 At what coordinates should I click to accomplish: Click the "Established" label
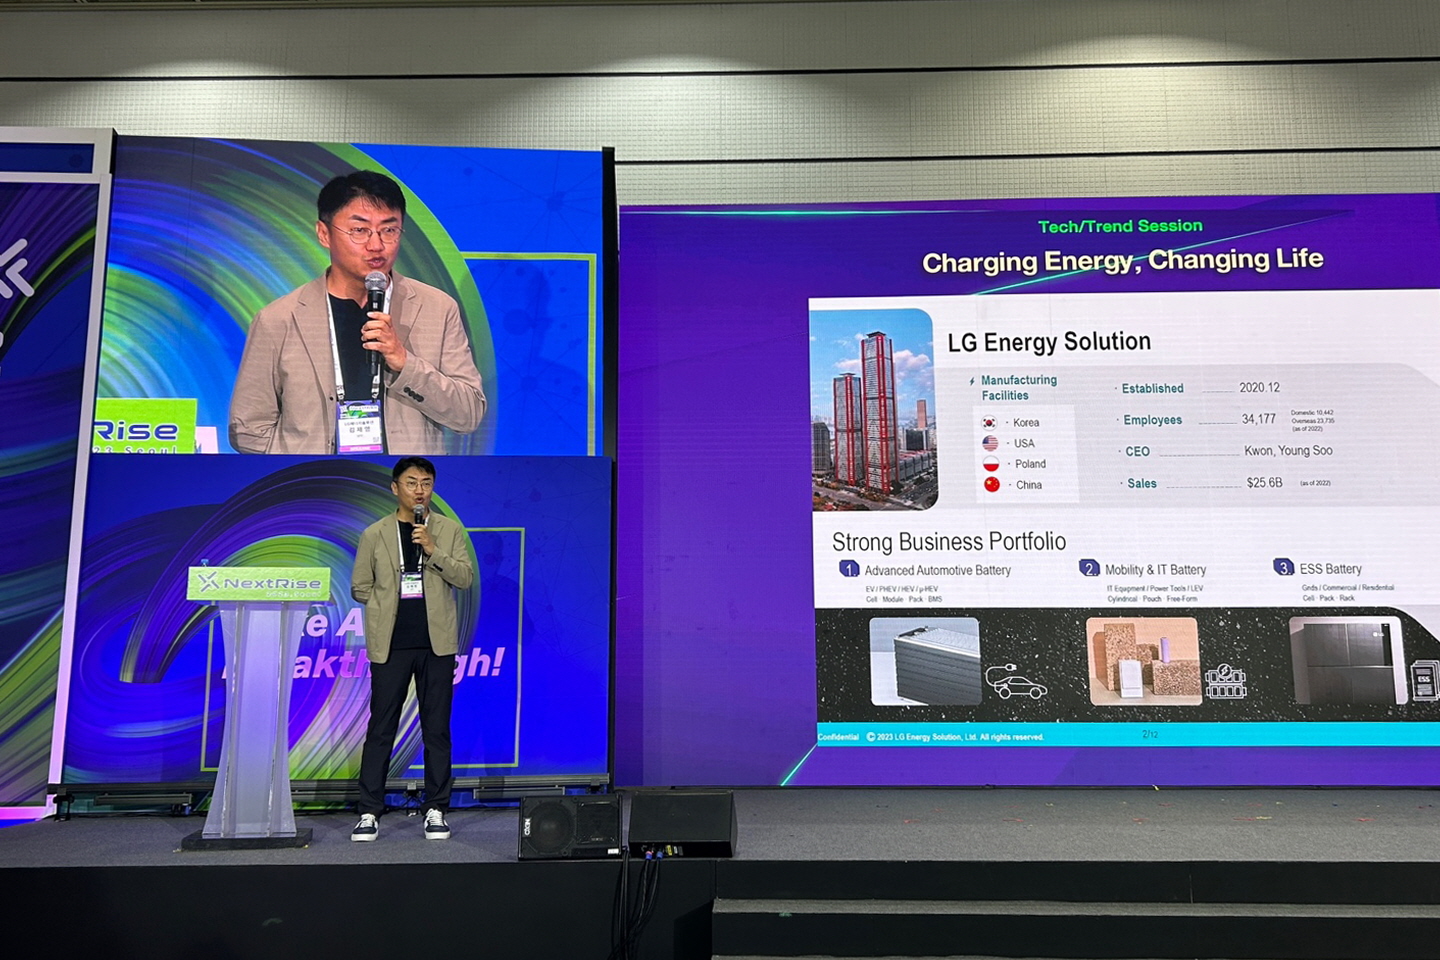click(x=1152, y=389)
